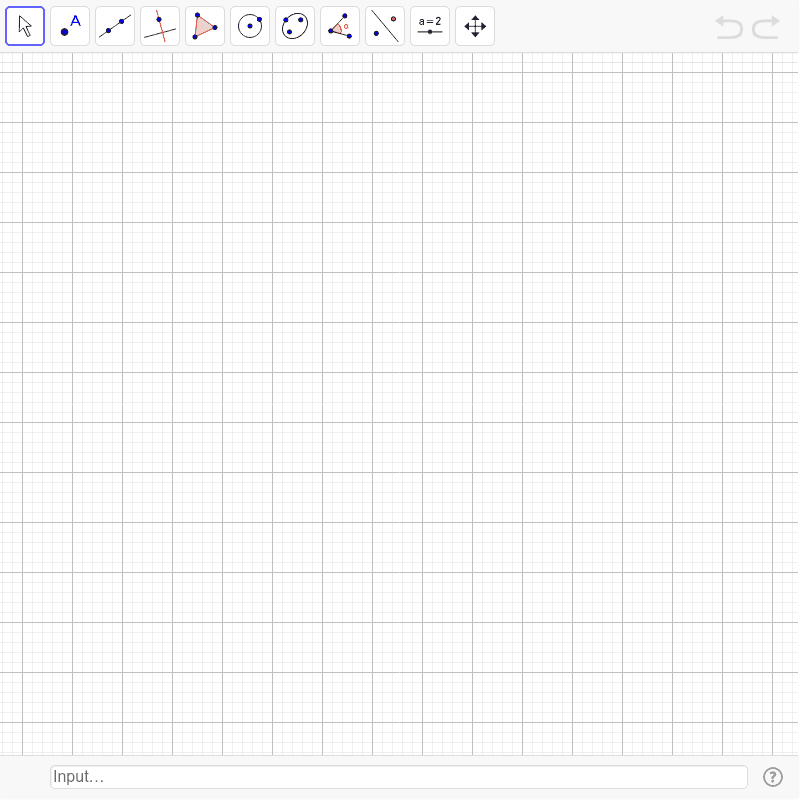Select the Move Graphics View tool
Viewport: 800px width, 800px height.
(x=475, y=25)
